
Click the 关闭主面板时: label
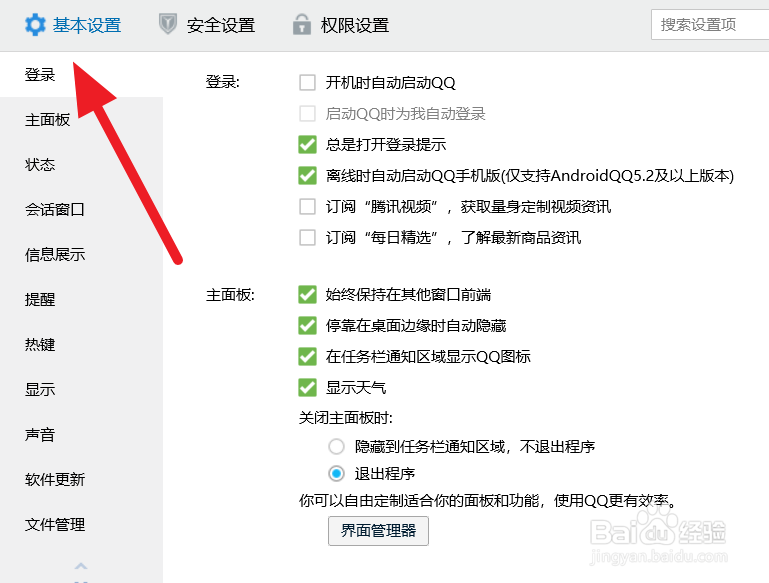(x=346, y=418)
